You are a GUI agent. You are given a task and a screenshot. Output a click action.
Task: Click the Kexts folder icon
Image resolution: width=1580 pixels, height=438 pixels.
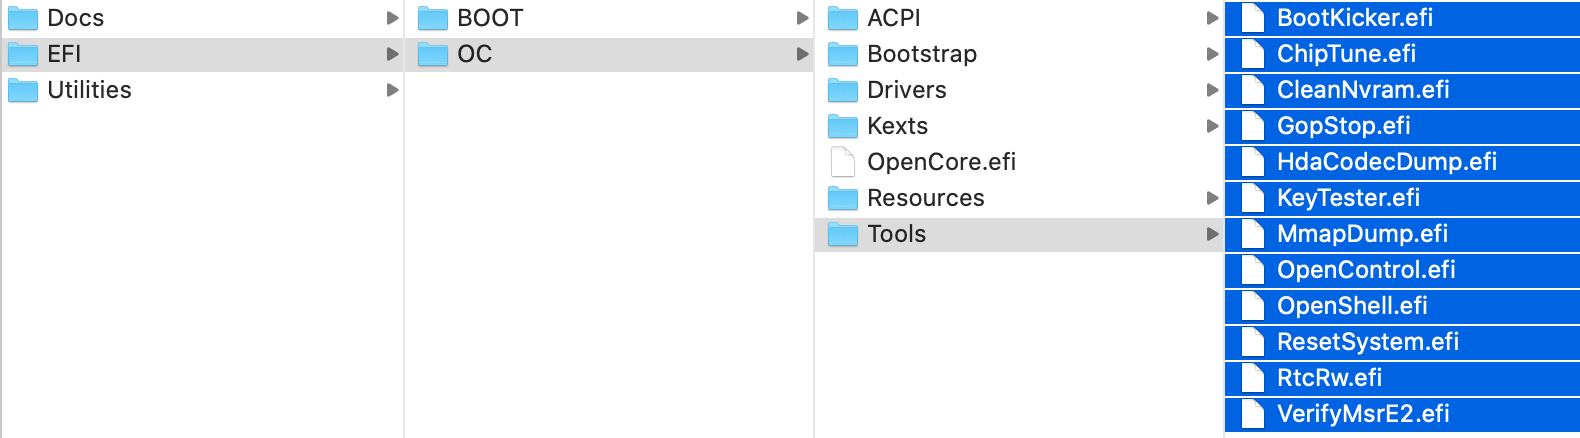click(x=843, y=126)
